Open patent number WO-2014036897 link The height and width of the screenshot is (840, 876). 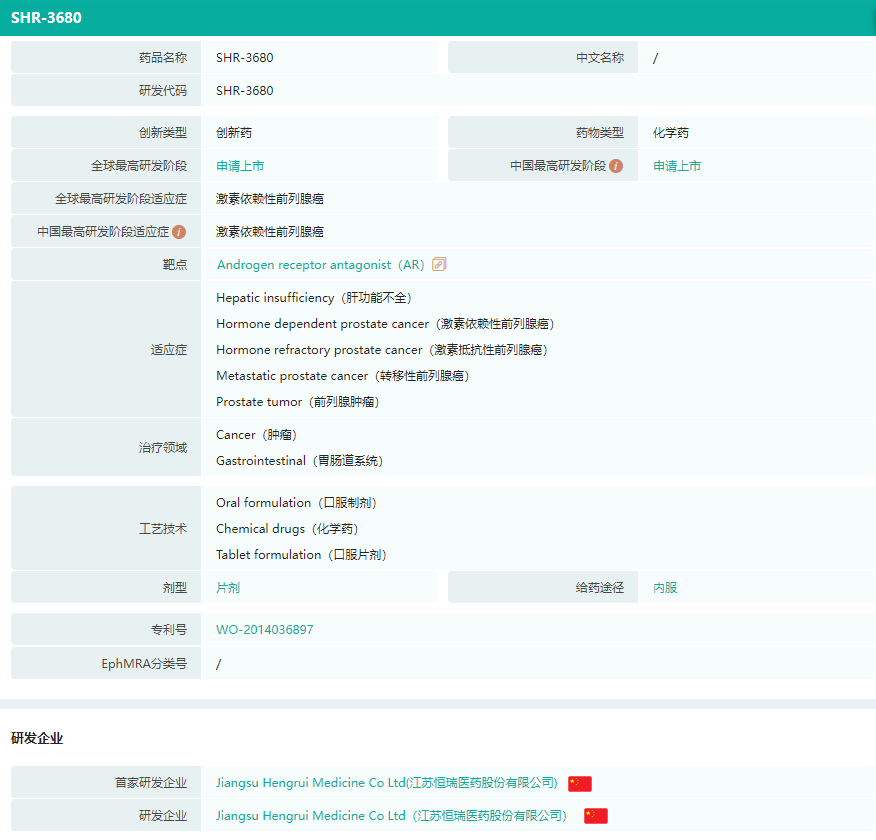tap(264, 630)
